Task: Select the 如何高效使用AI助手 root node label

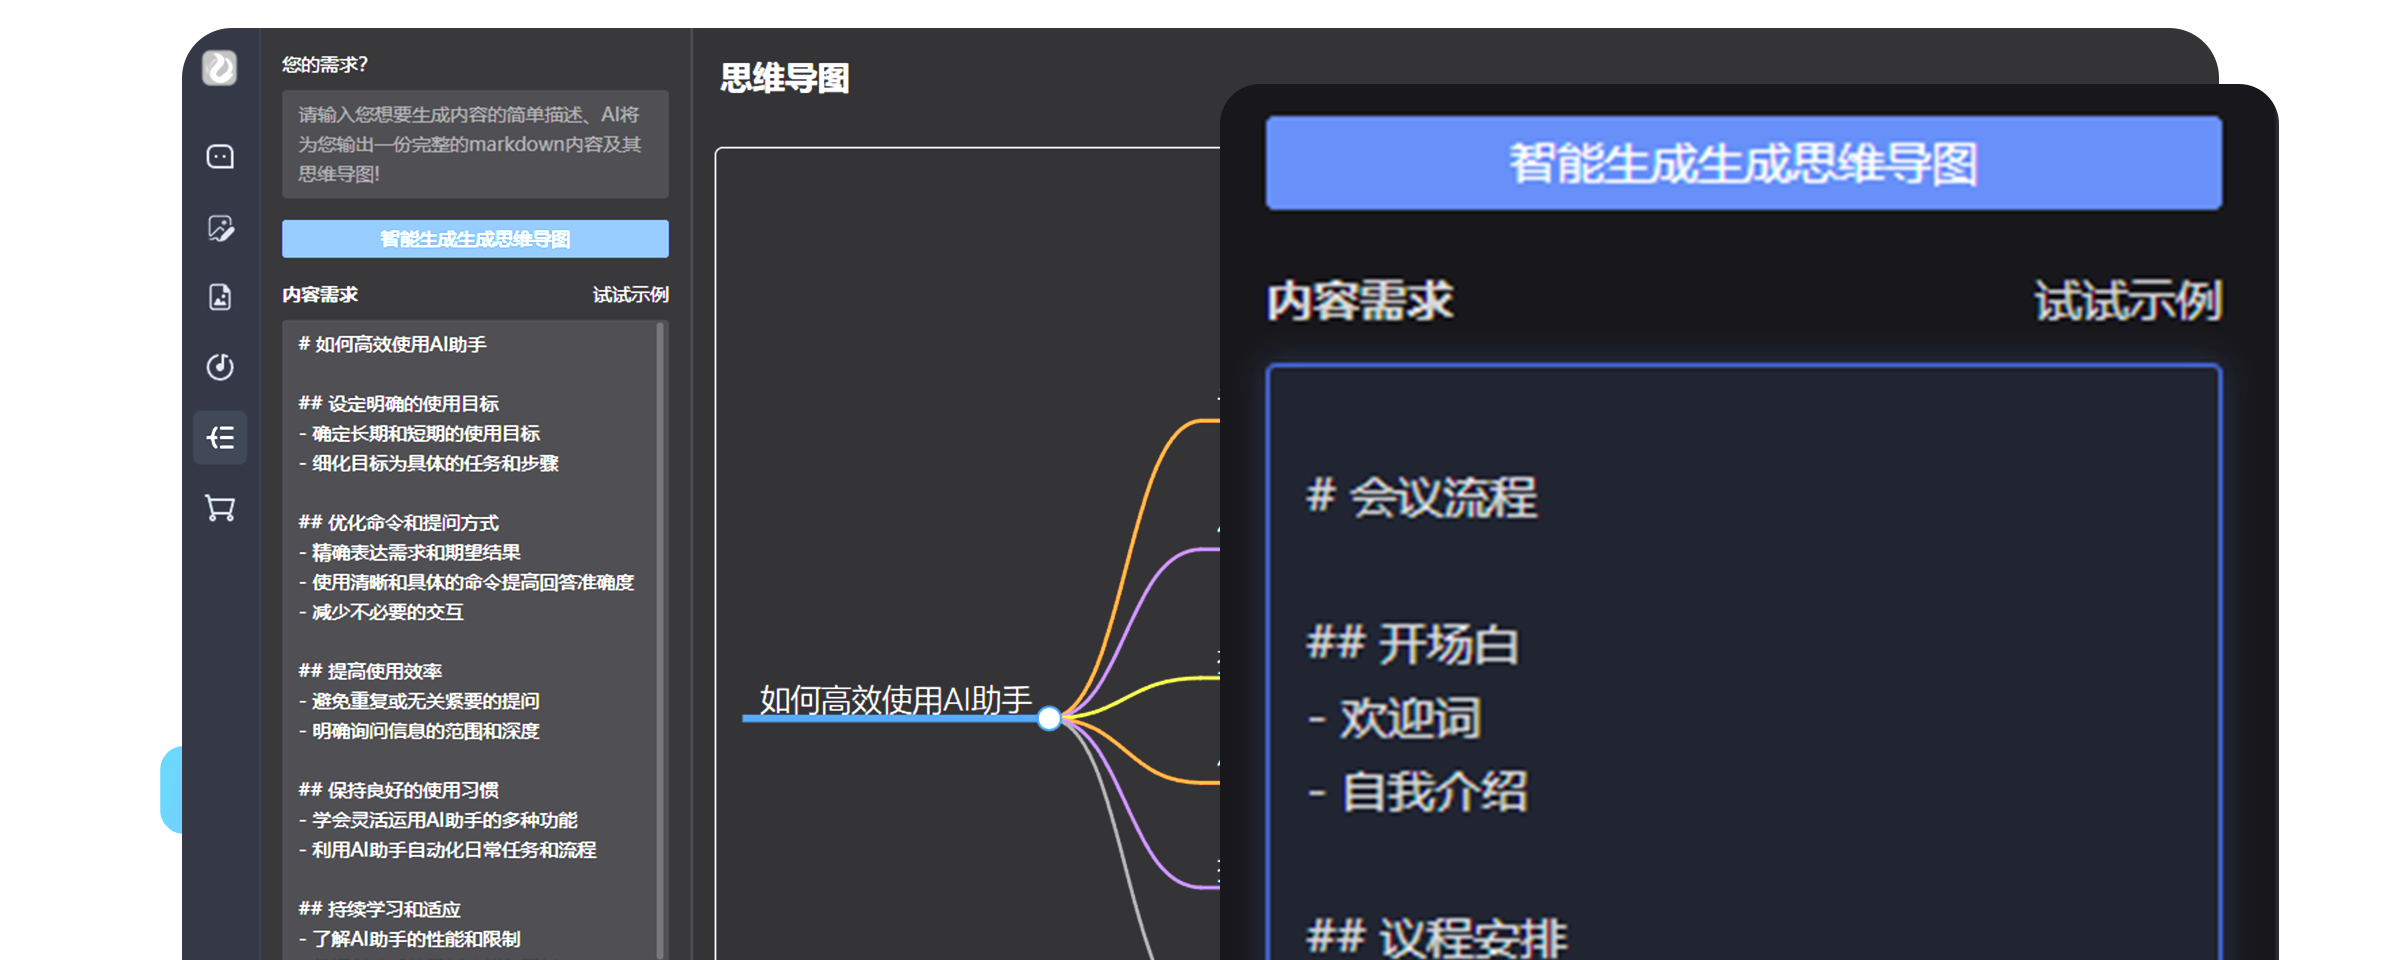Action: pyautogui.click(x=895, y=700)
